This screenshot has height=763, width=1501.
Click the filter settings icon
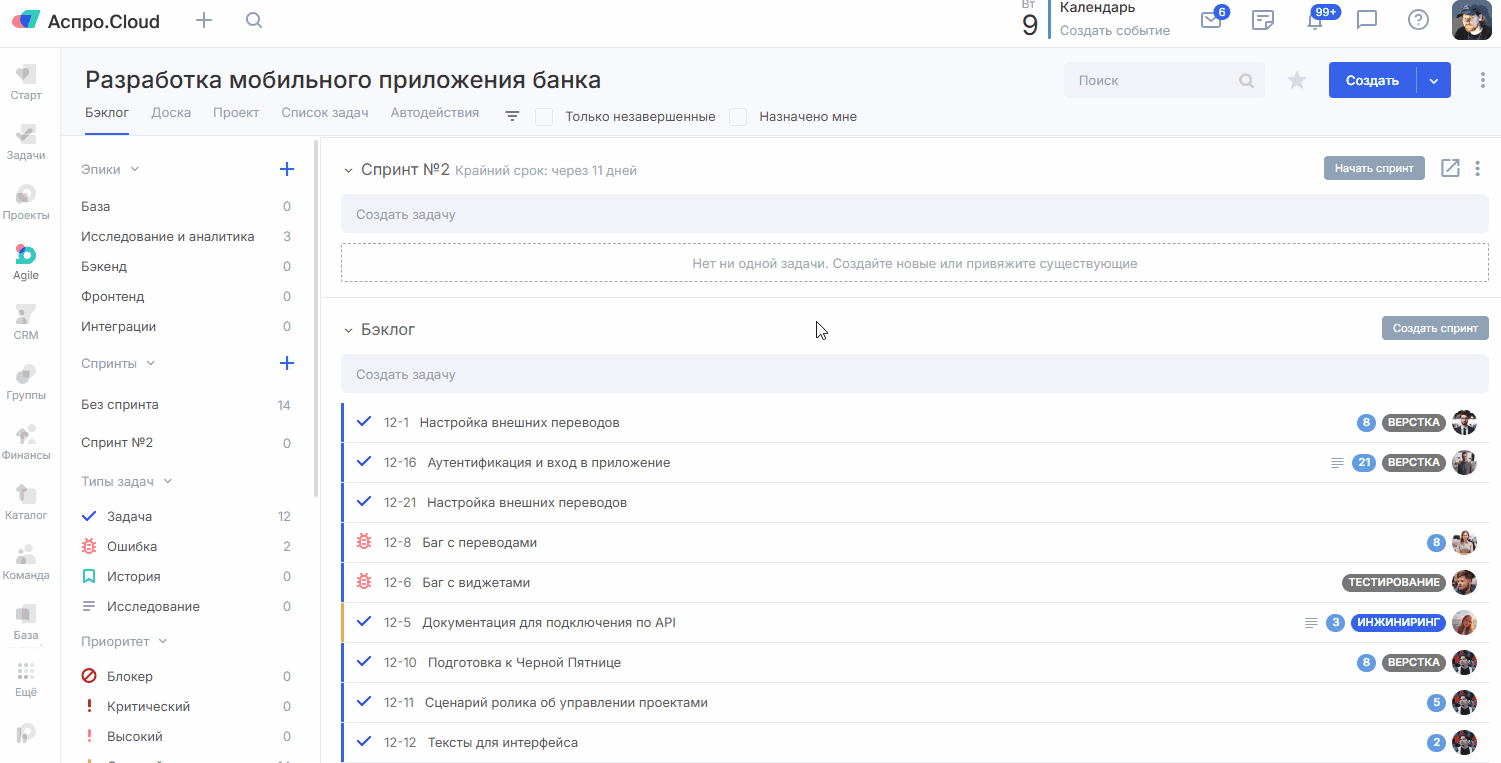(x=512, y=116)
